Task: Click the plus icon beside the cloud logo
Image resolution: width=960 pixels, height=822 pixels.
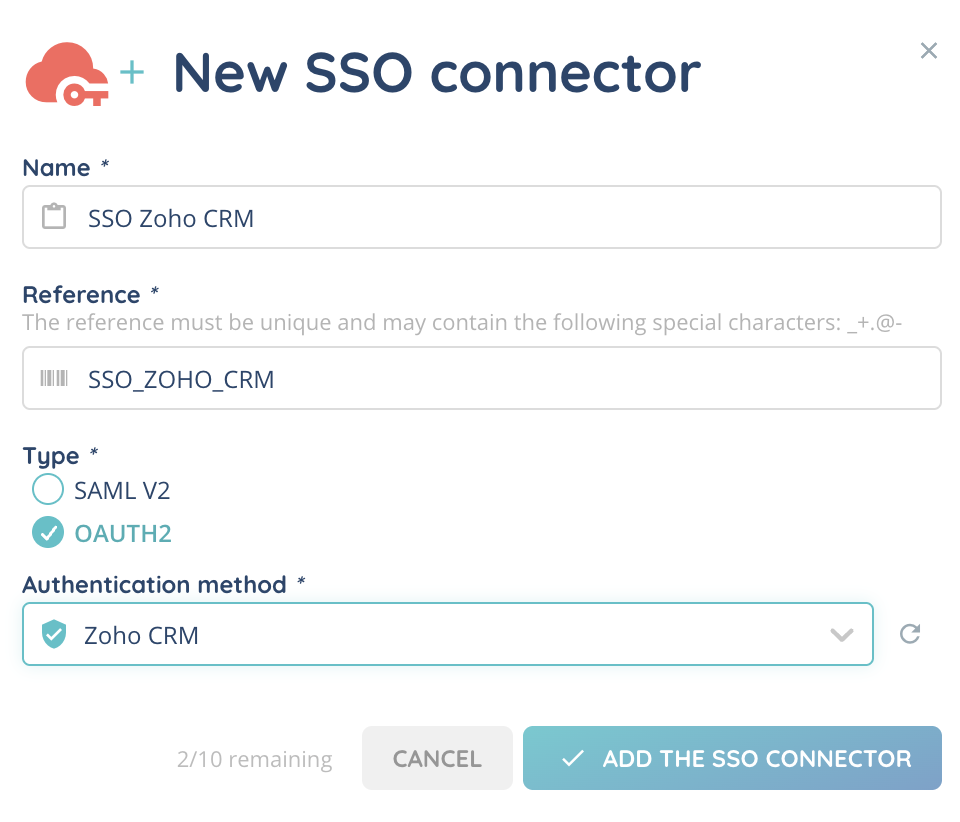Action: click(x=131, y=71)
